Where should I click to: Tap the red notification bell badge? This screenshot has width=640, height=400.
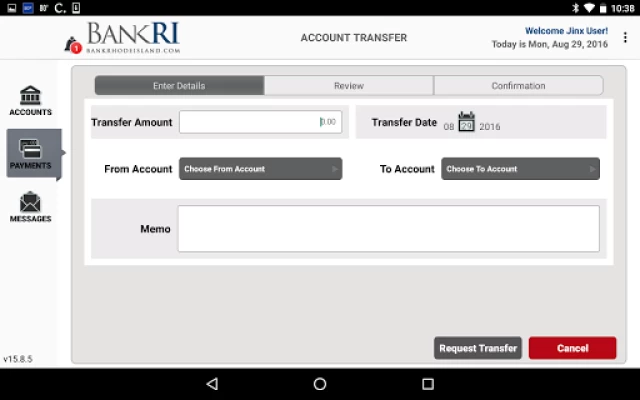(x=75, y=46)
